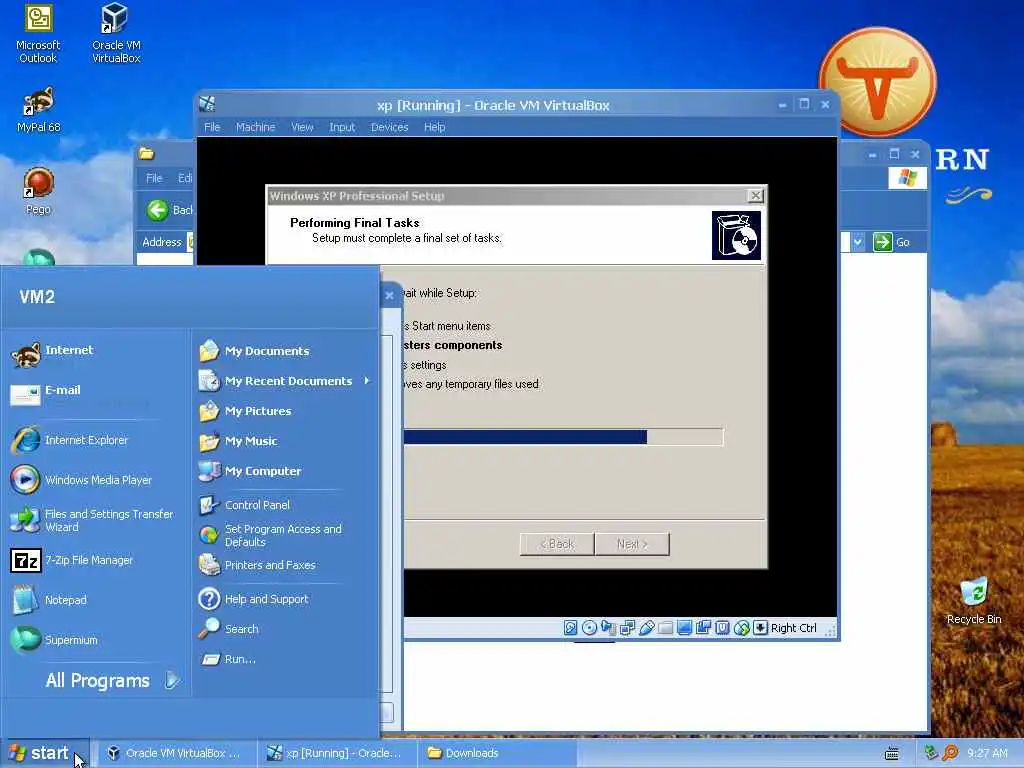Viewport: 1024px width, 768px height.
Task: Click the network adapters icon in VirtualBox status bar
Action: (x=628, y=628)
